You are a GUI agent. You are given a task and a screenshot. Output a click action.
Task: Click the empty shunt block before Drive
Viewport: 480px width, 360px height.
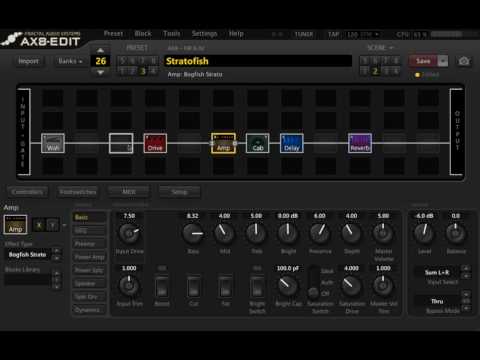click(x=121, y=143)
